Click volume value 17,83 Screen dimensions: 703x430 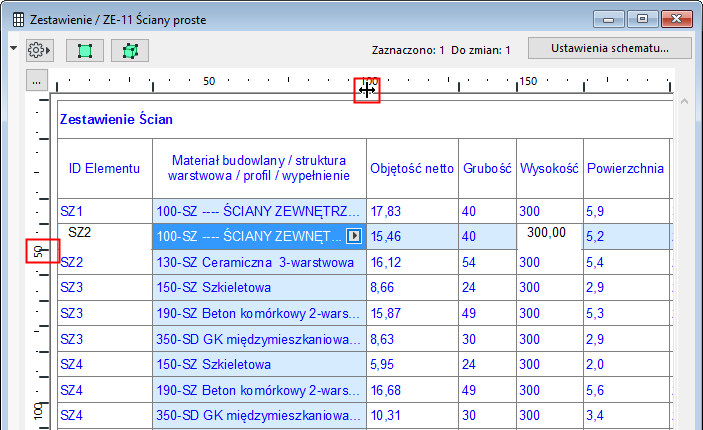coord(386,211)
